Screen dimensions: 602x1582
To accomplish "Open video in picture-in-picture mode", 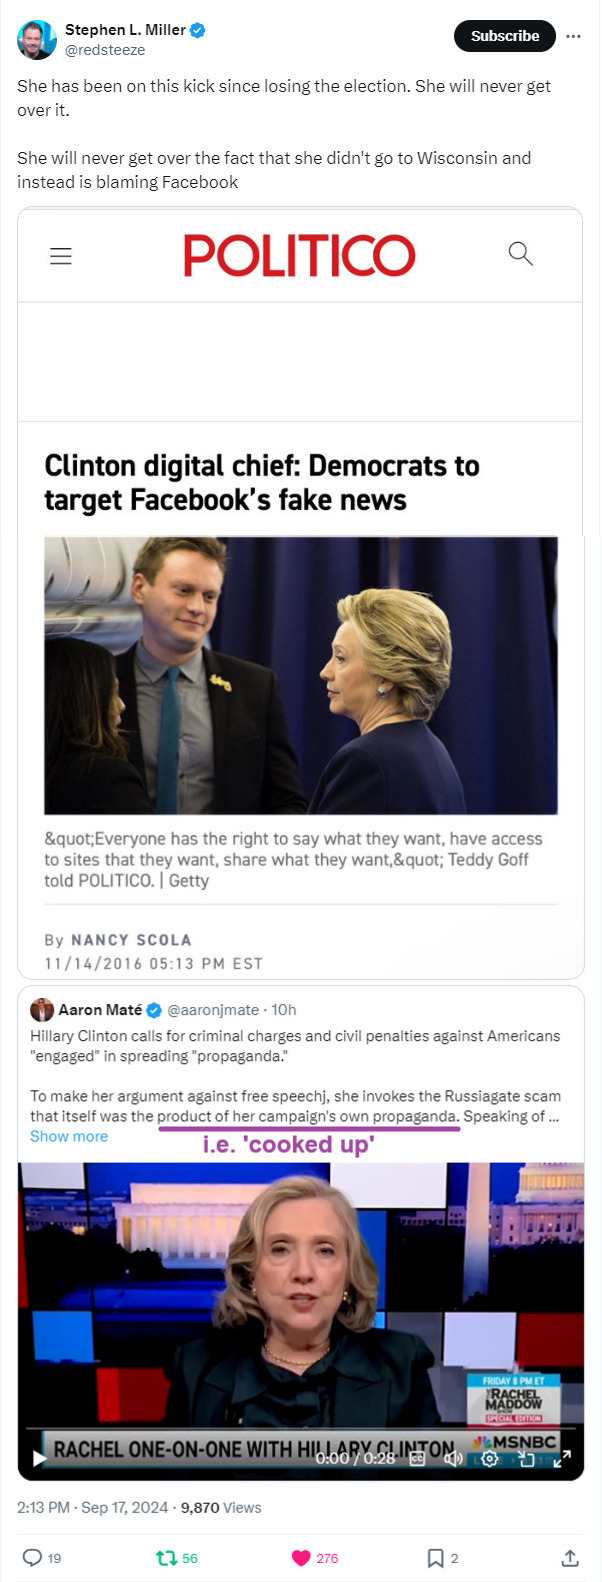I will [x=526, y=1458].
